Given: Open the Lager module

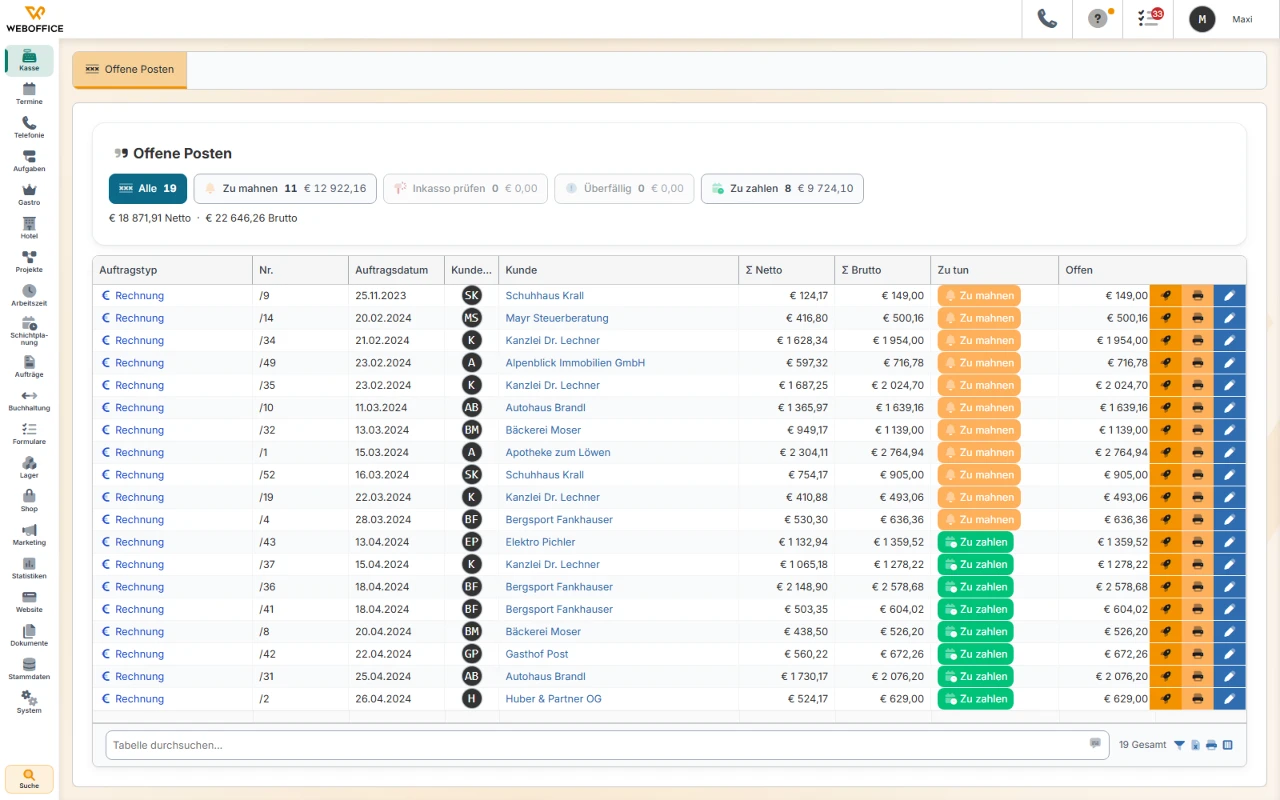Looking at the screenshot, I should 29,468.
